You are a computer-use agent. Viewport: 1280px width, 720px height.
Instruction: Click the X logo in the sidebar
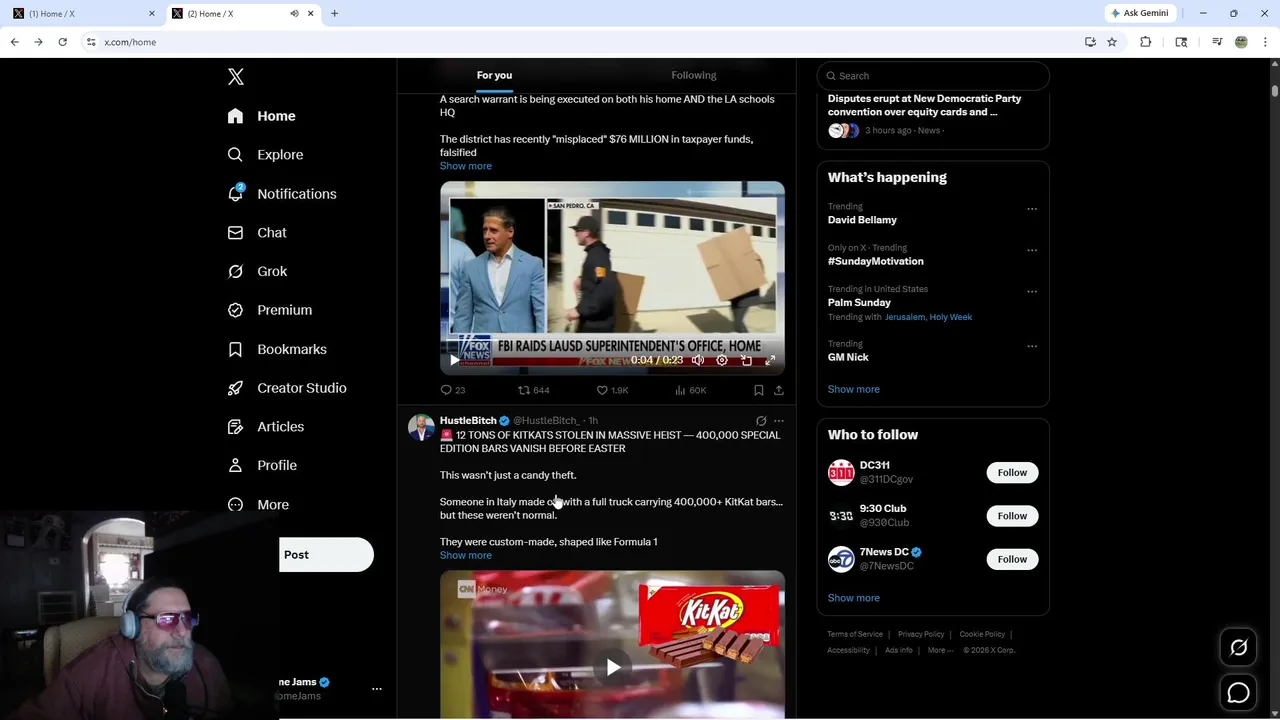click(236, 77)
